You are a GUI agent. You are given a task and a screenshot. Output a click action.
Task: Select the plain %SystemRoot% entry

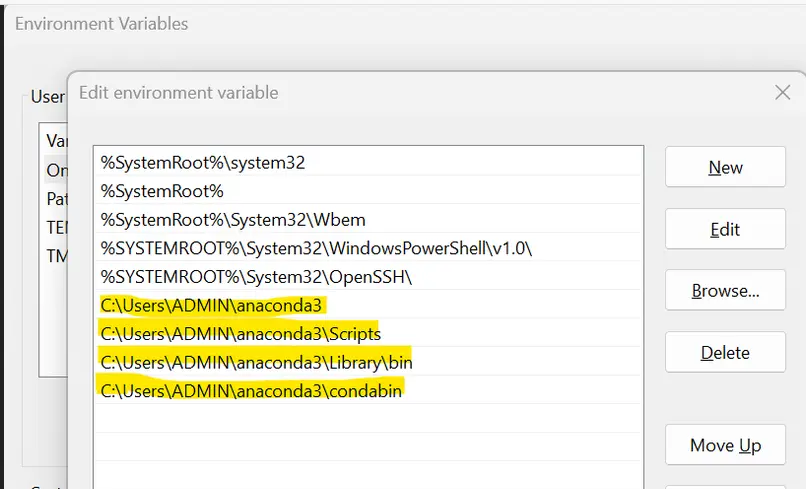368,191
